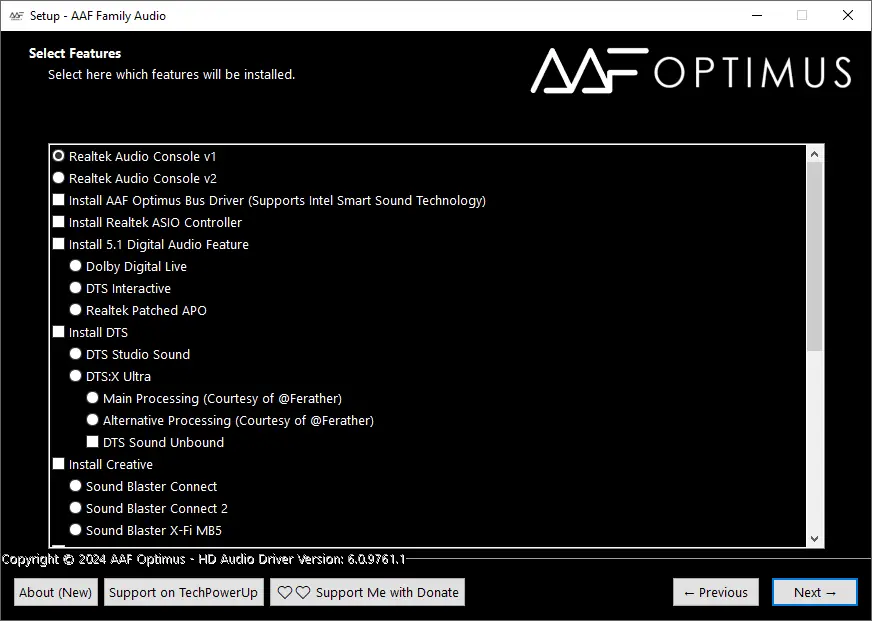Select Realtek Patched APO option
This screenshot has width=872, height=621.
click(x=76, y=310)
